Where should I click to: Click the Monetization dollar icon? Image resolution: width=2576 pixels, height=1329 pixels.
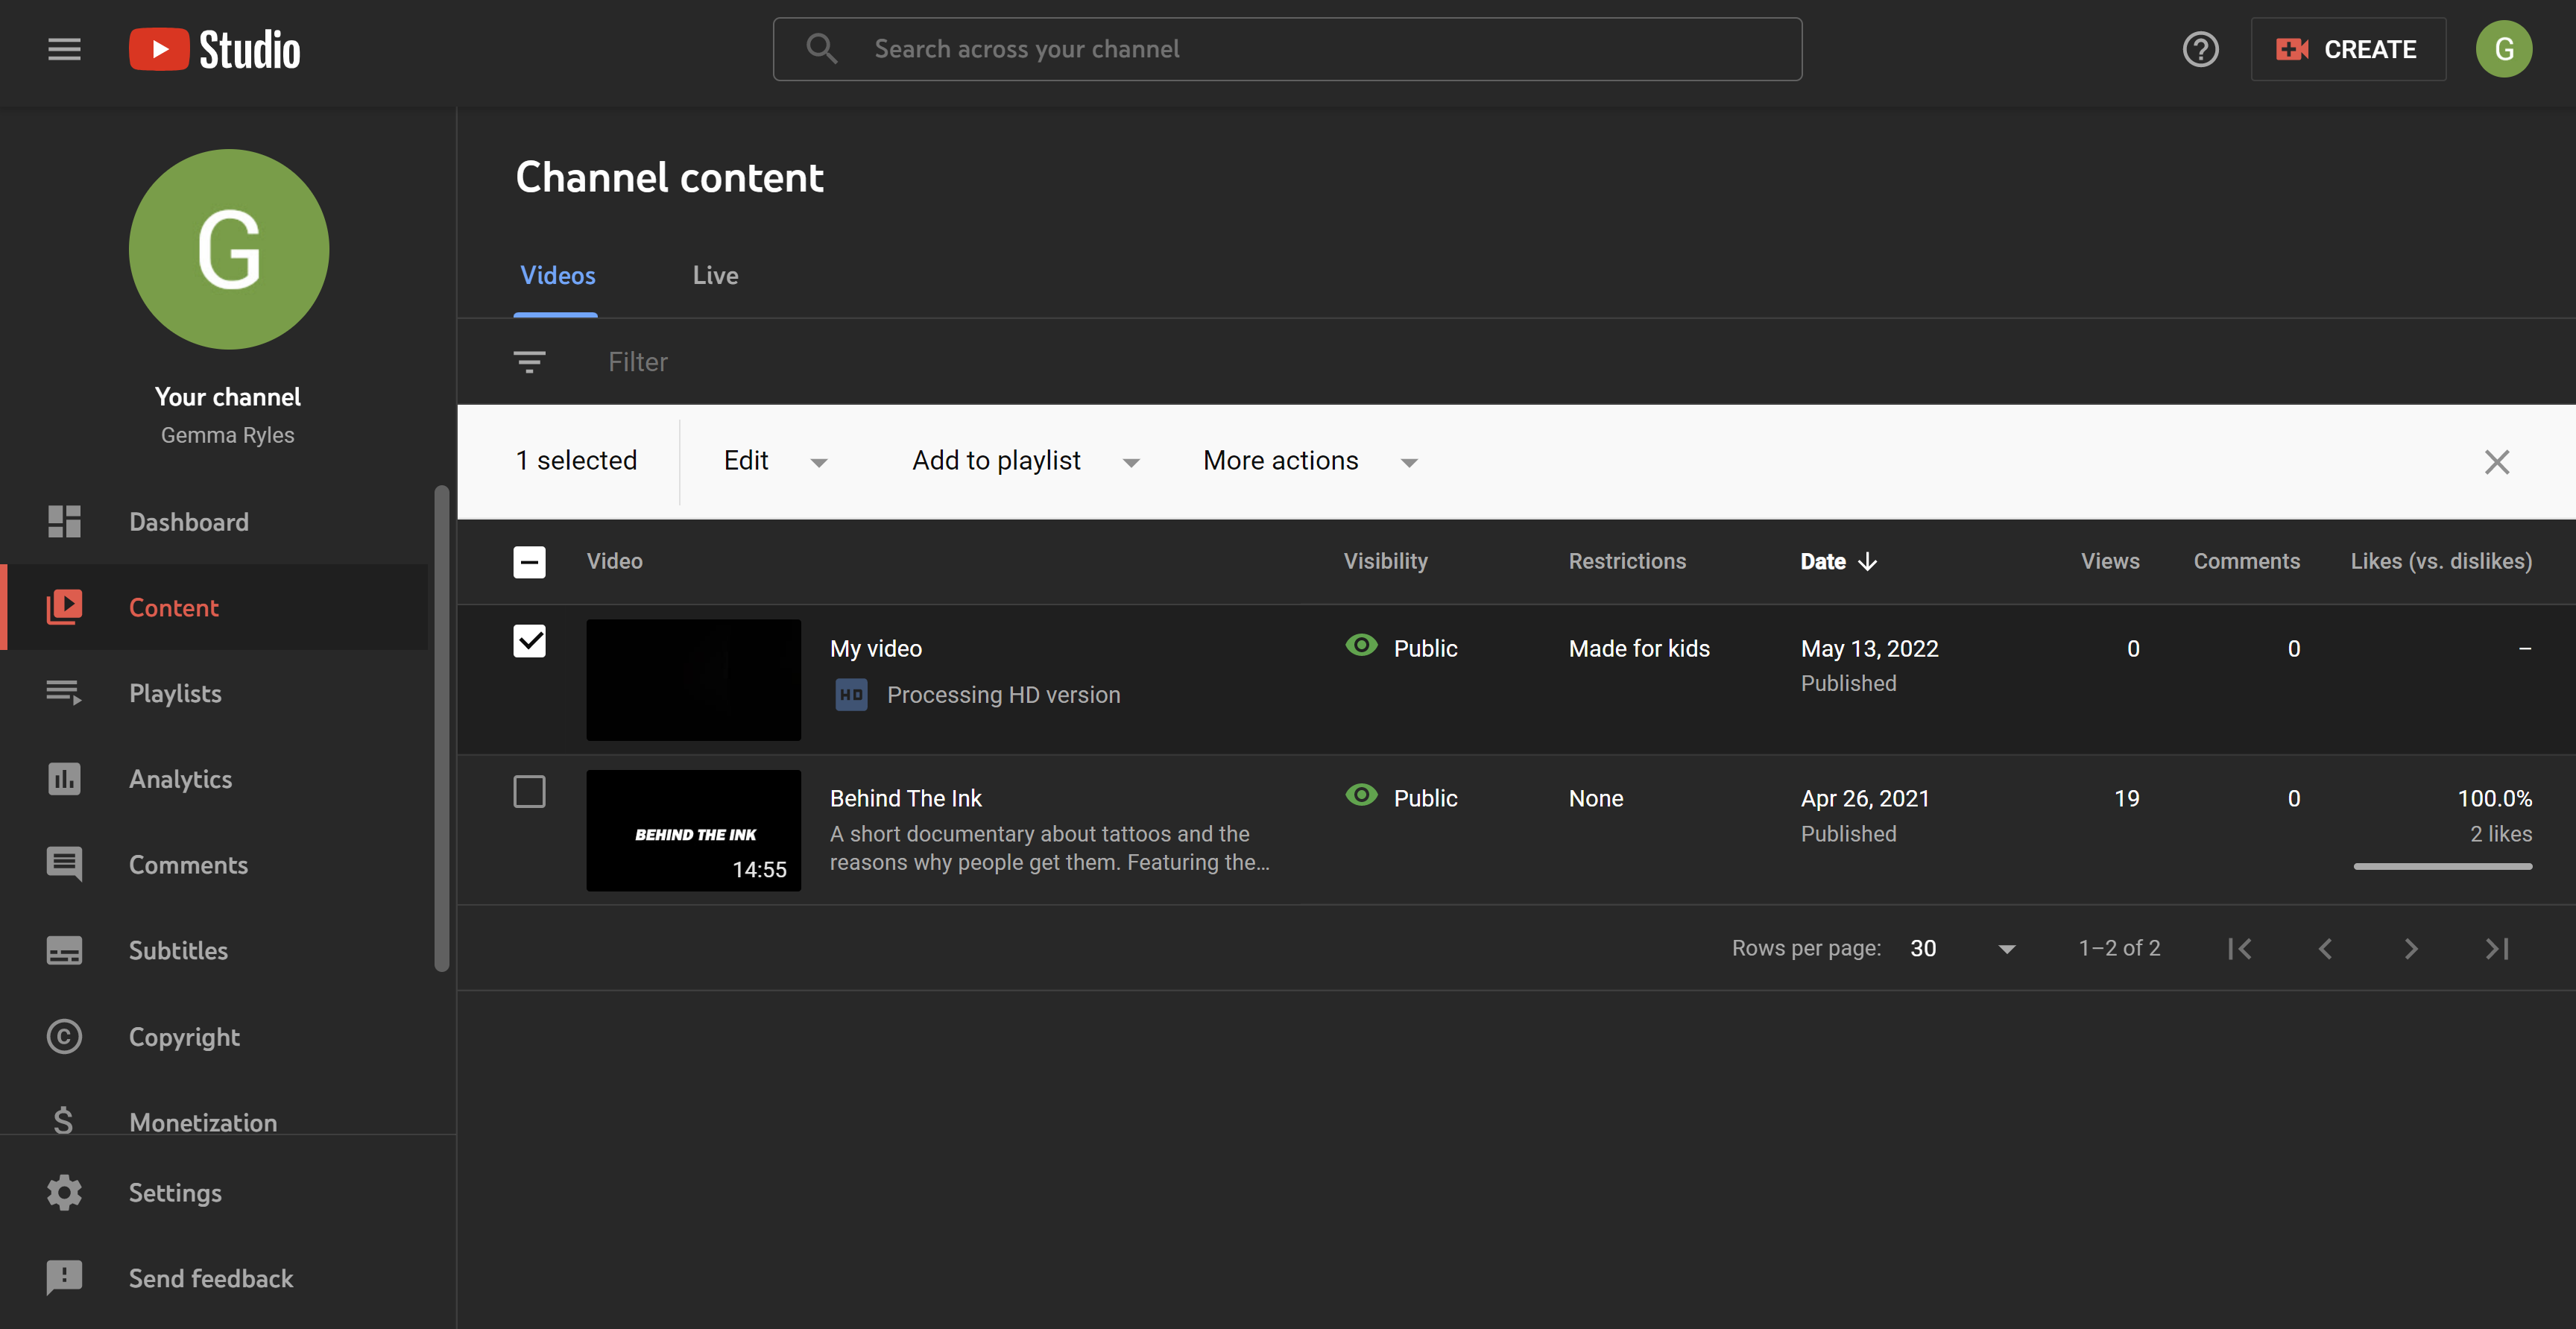click(x=64, y=1120)
